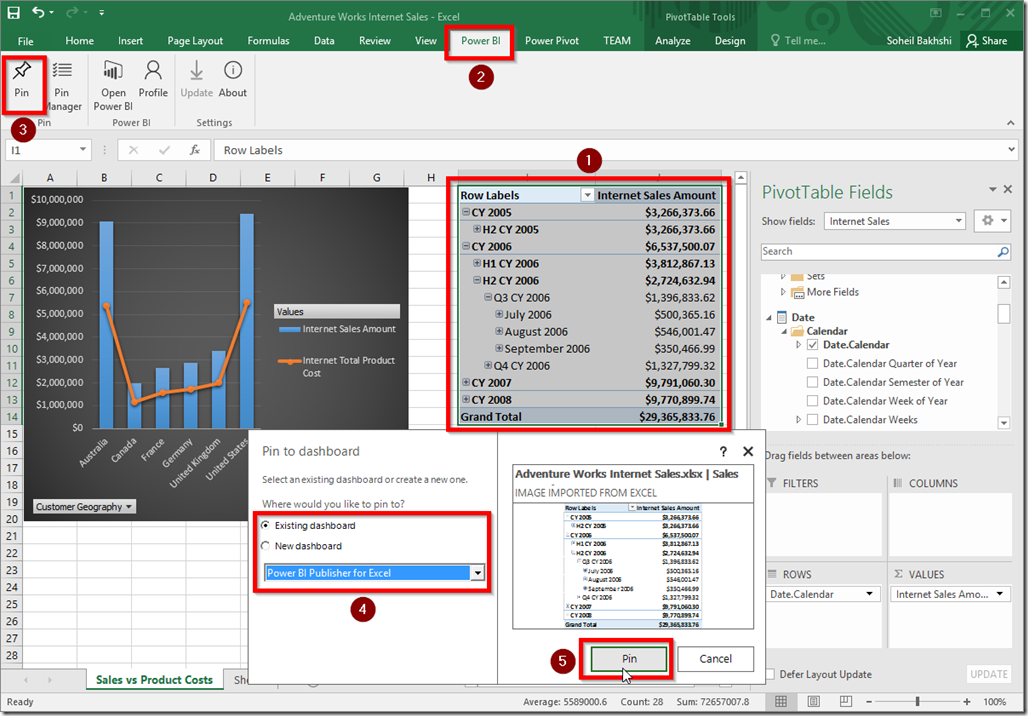Screen dimensions: 1028x716
Task: Open the Profile icon
Action: click(153, 70)
